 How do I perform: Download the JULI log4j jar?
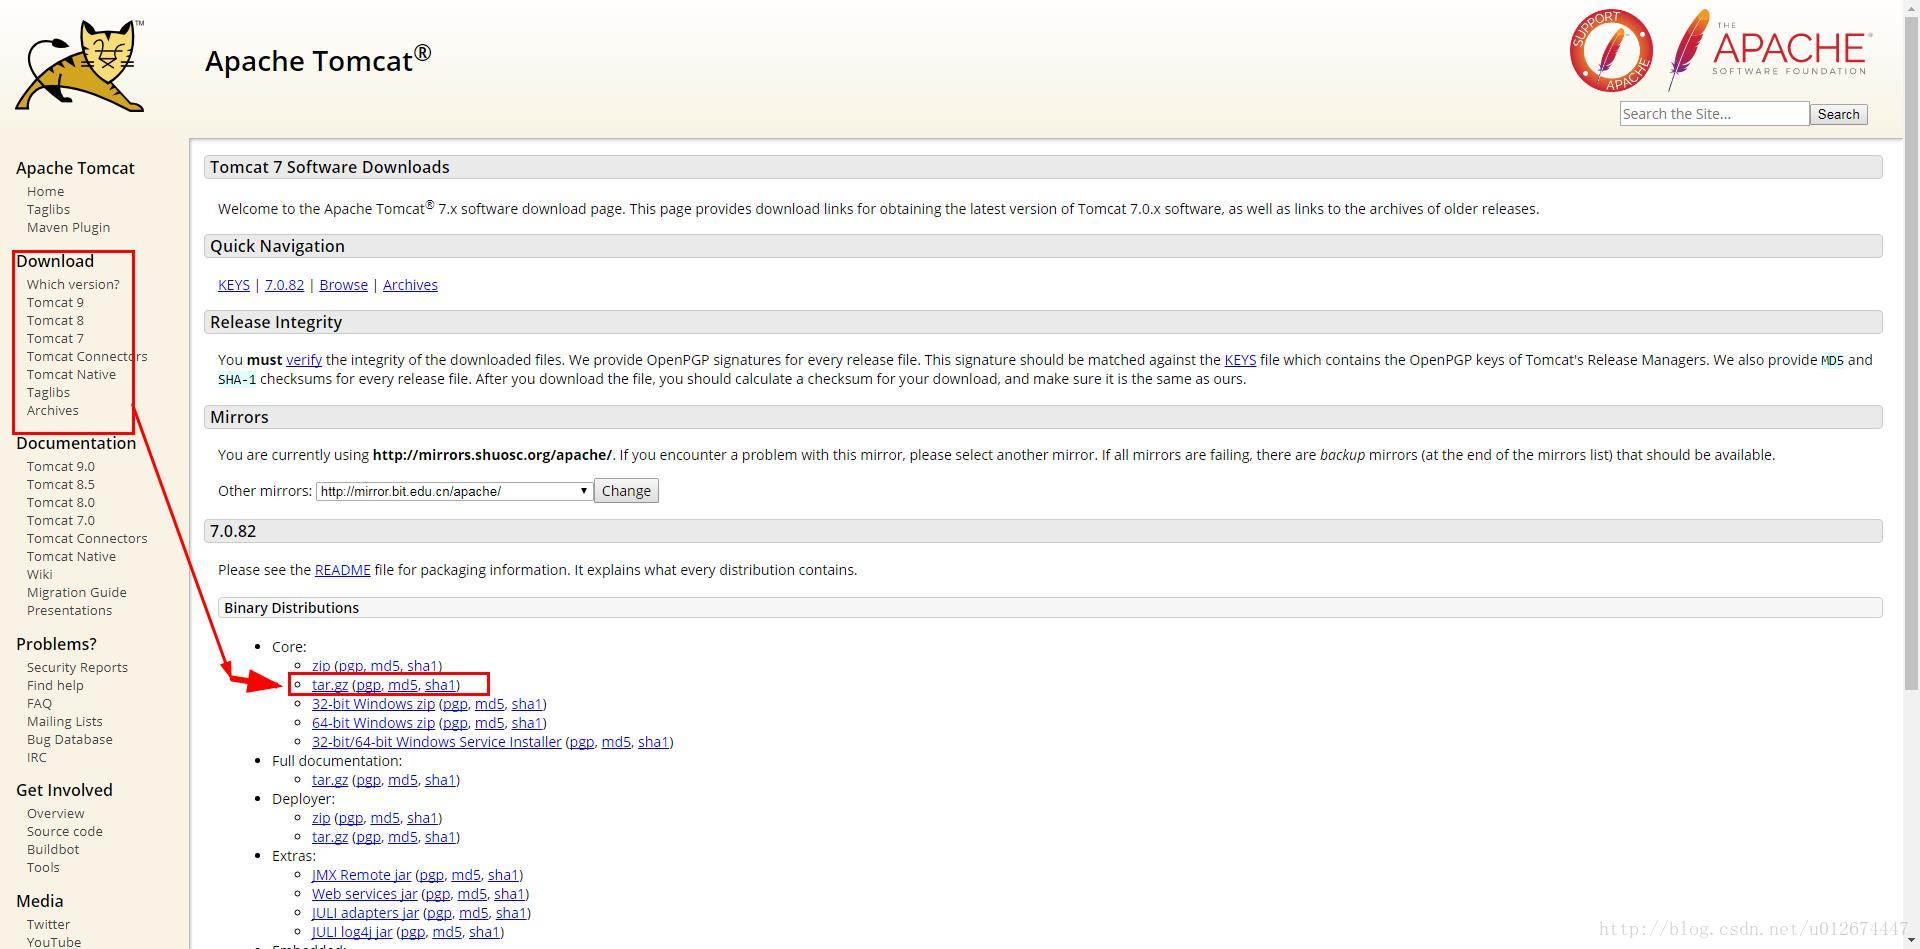click(352, 932)
